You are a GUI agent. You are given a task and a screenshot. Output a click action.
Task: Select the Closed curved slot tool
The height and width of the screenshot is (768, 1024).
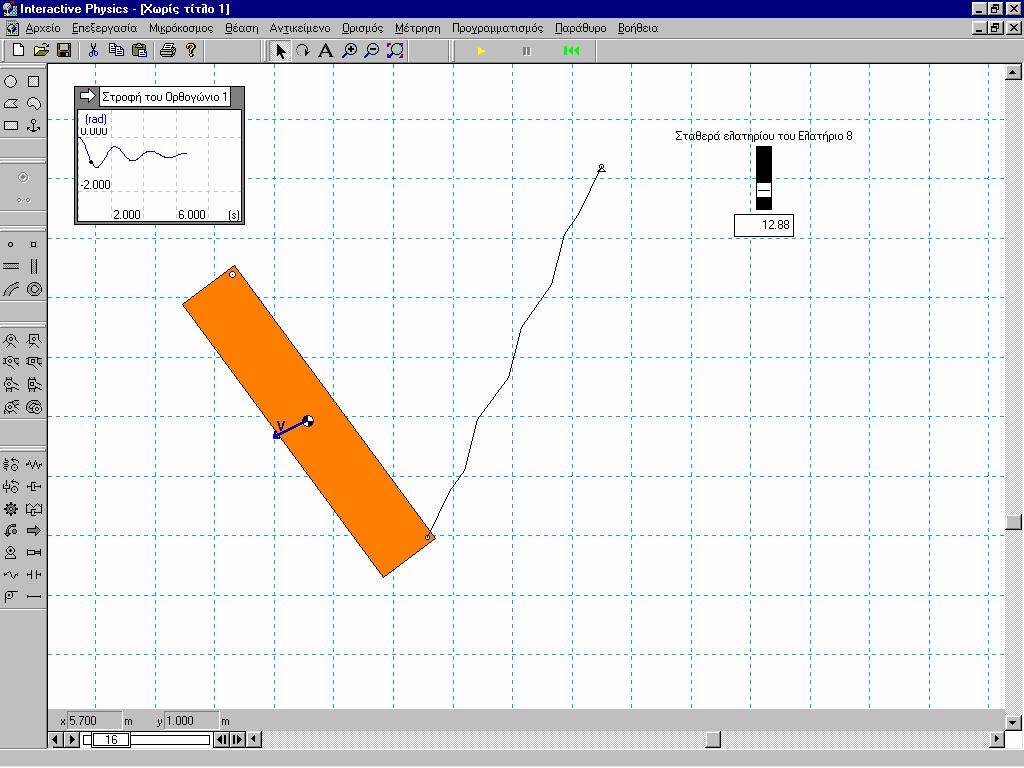(33, 289)
